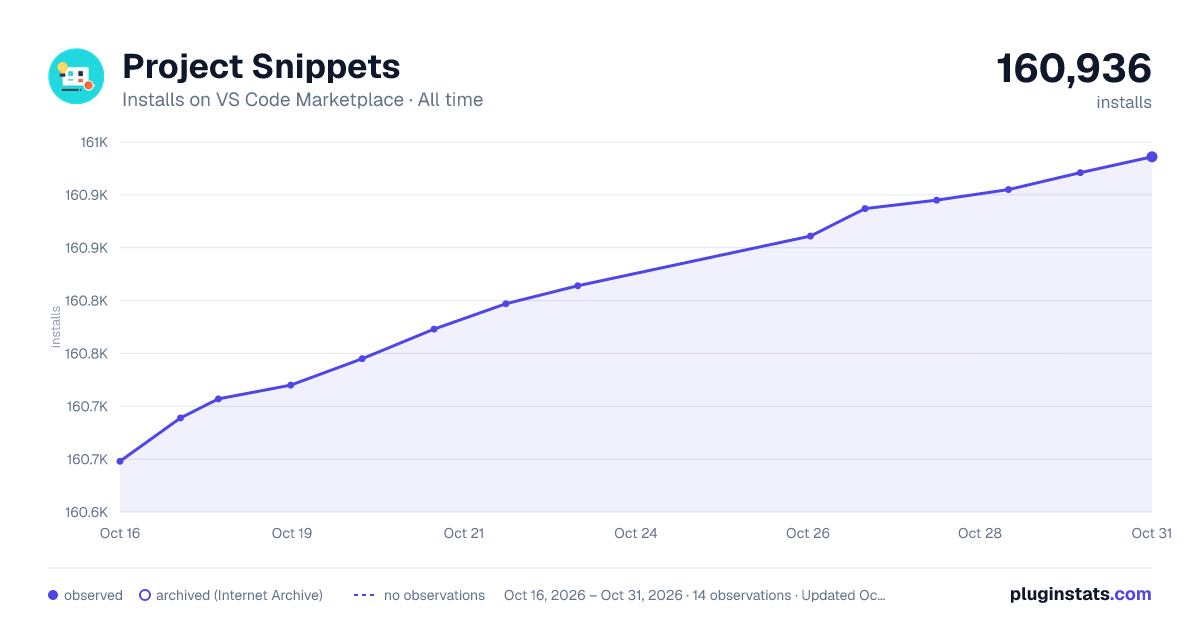This screenshot has height=630, width=1200.
Task: Click the Installs on VS Code Marketplace subtitle
Action: pyautogui.click(x=302, y=100)
